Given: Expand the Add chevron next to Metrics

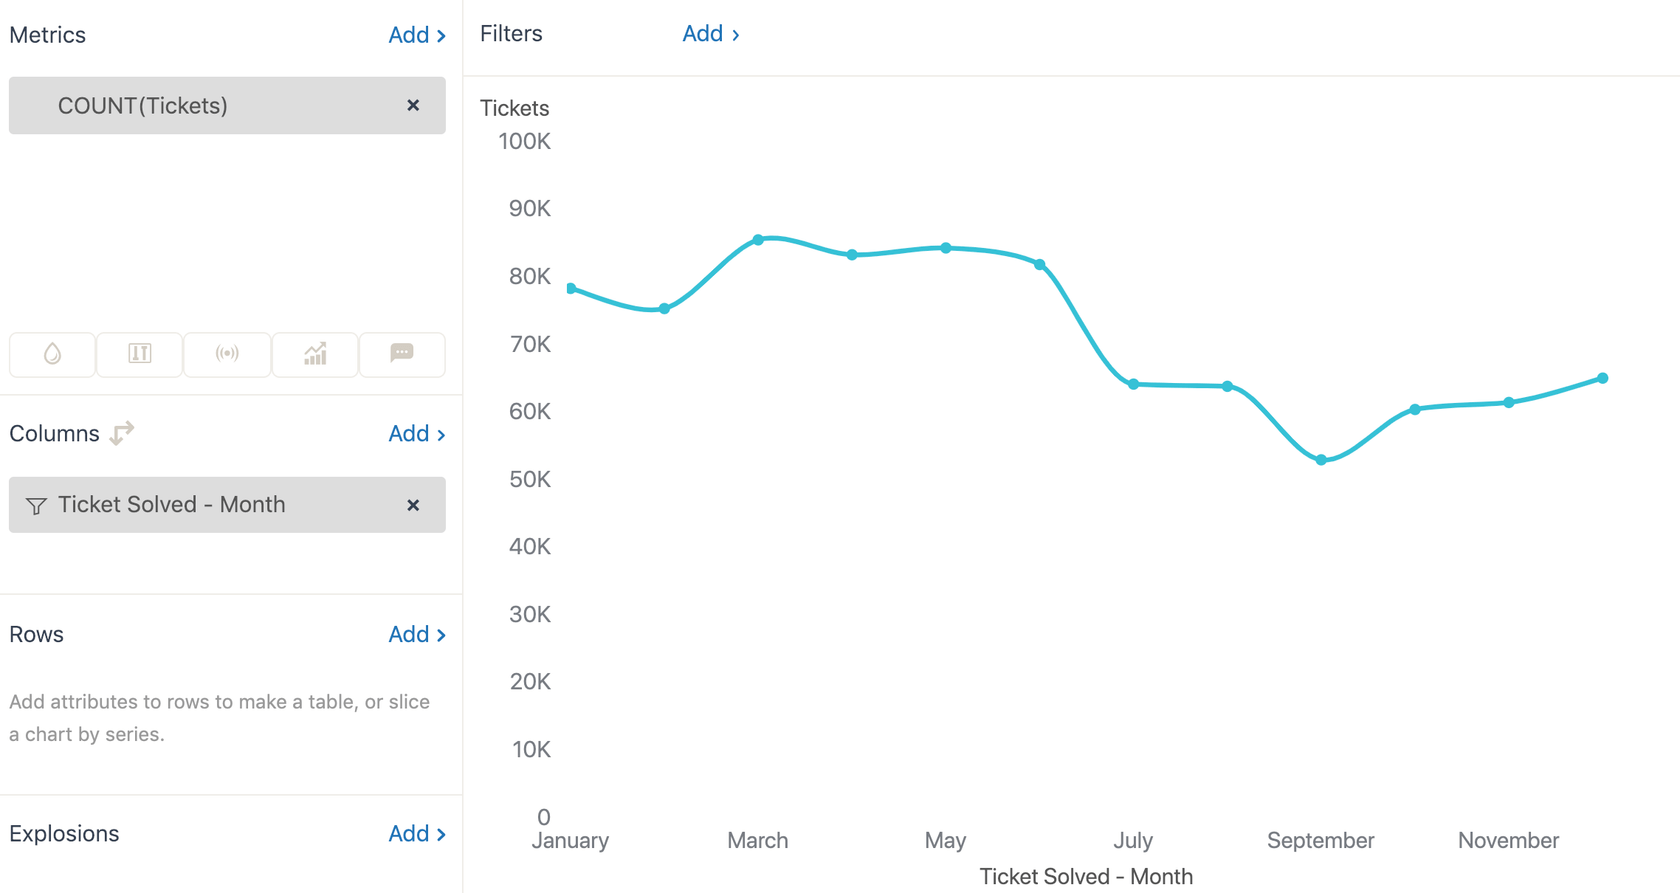Looking at the screenshot, I should tap(440, 35).
